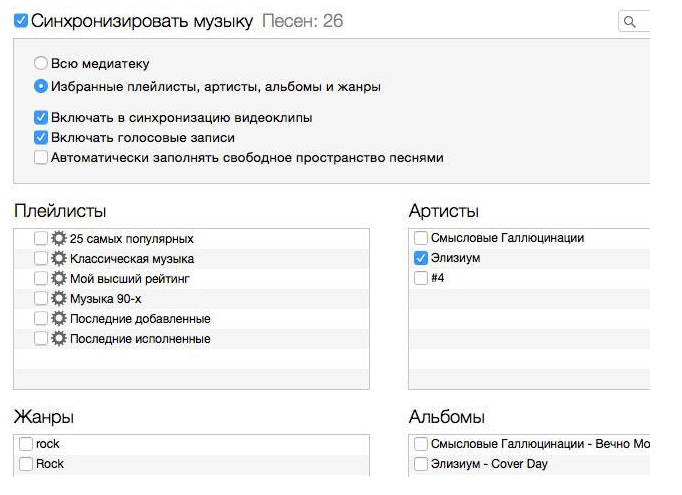682x495 pixels.
Task: Disable Включать в синхронизацию видеоклипы
Action: point(41,117)
